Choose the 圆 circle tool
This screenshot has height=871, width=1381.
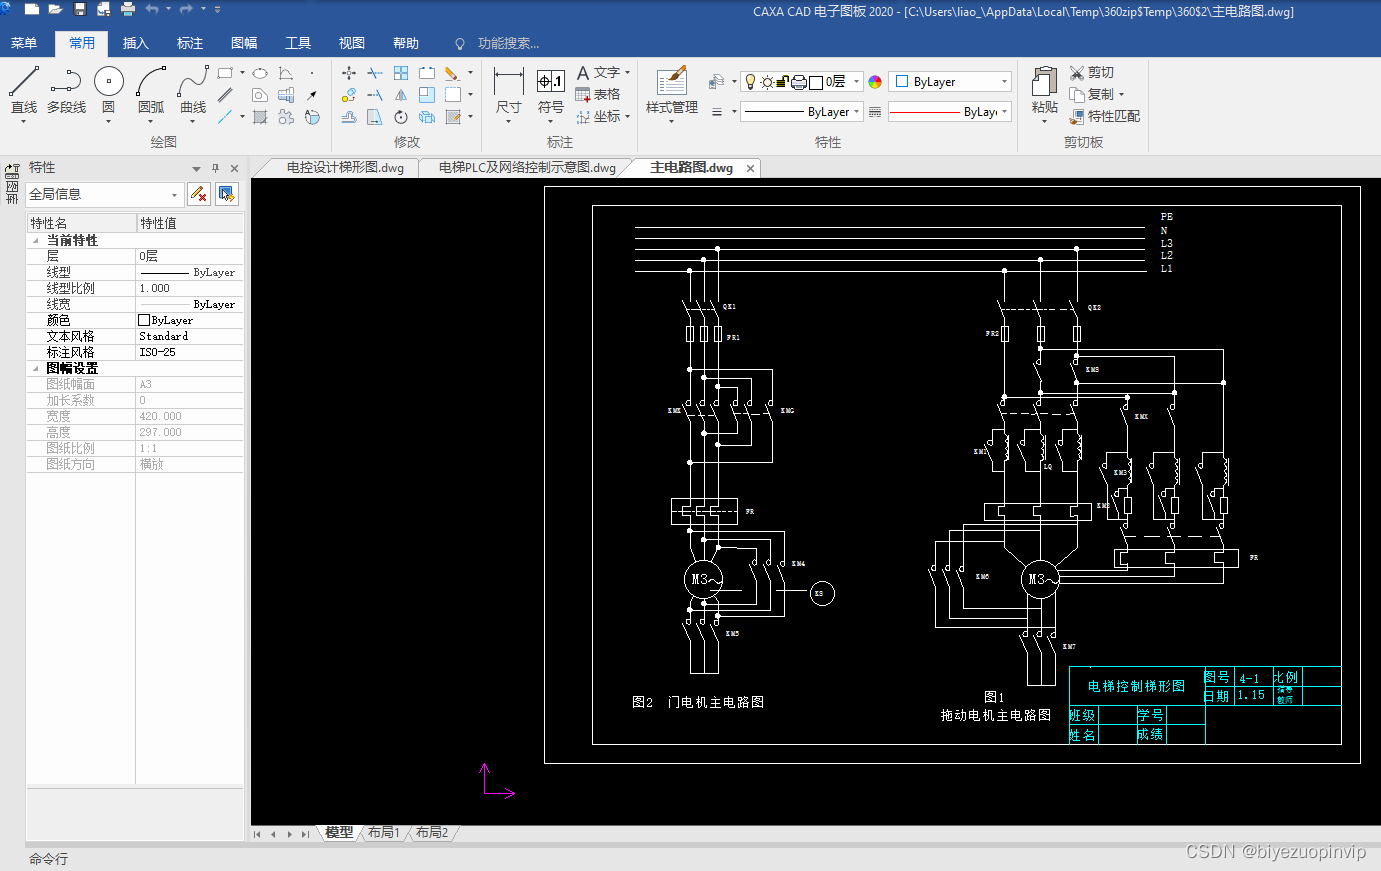108,90
